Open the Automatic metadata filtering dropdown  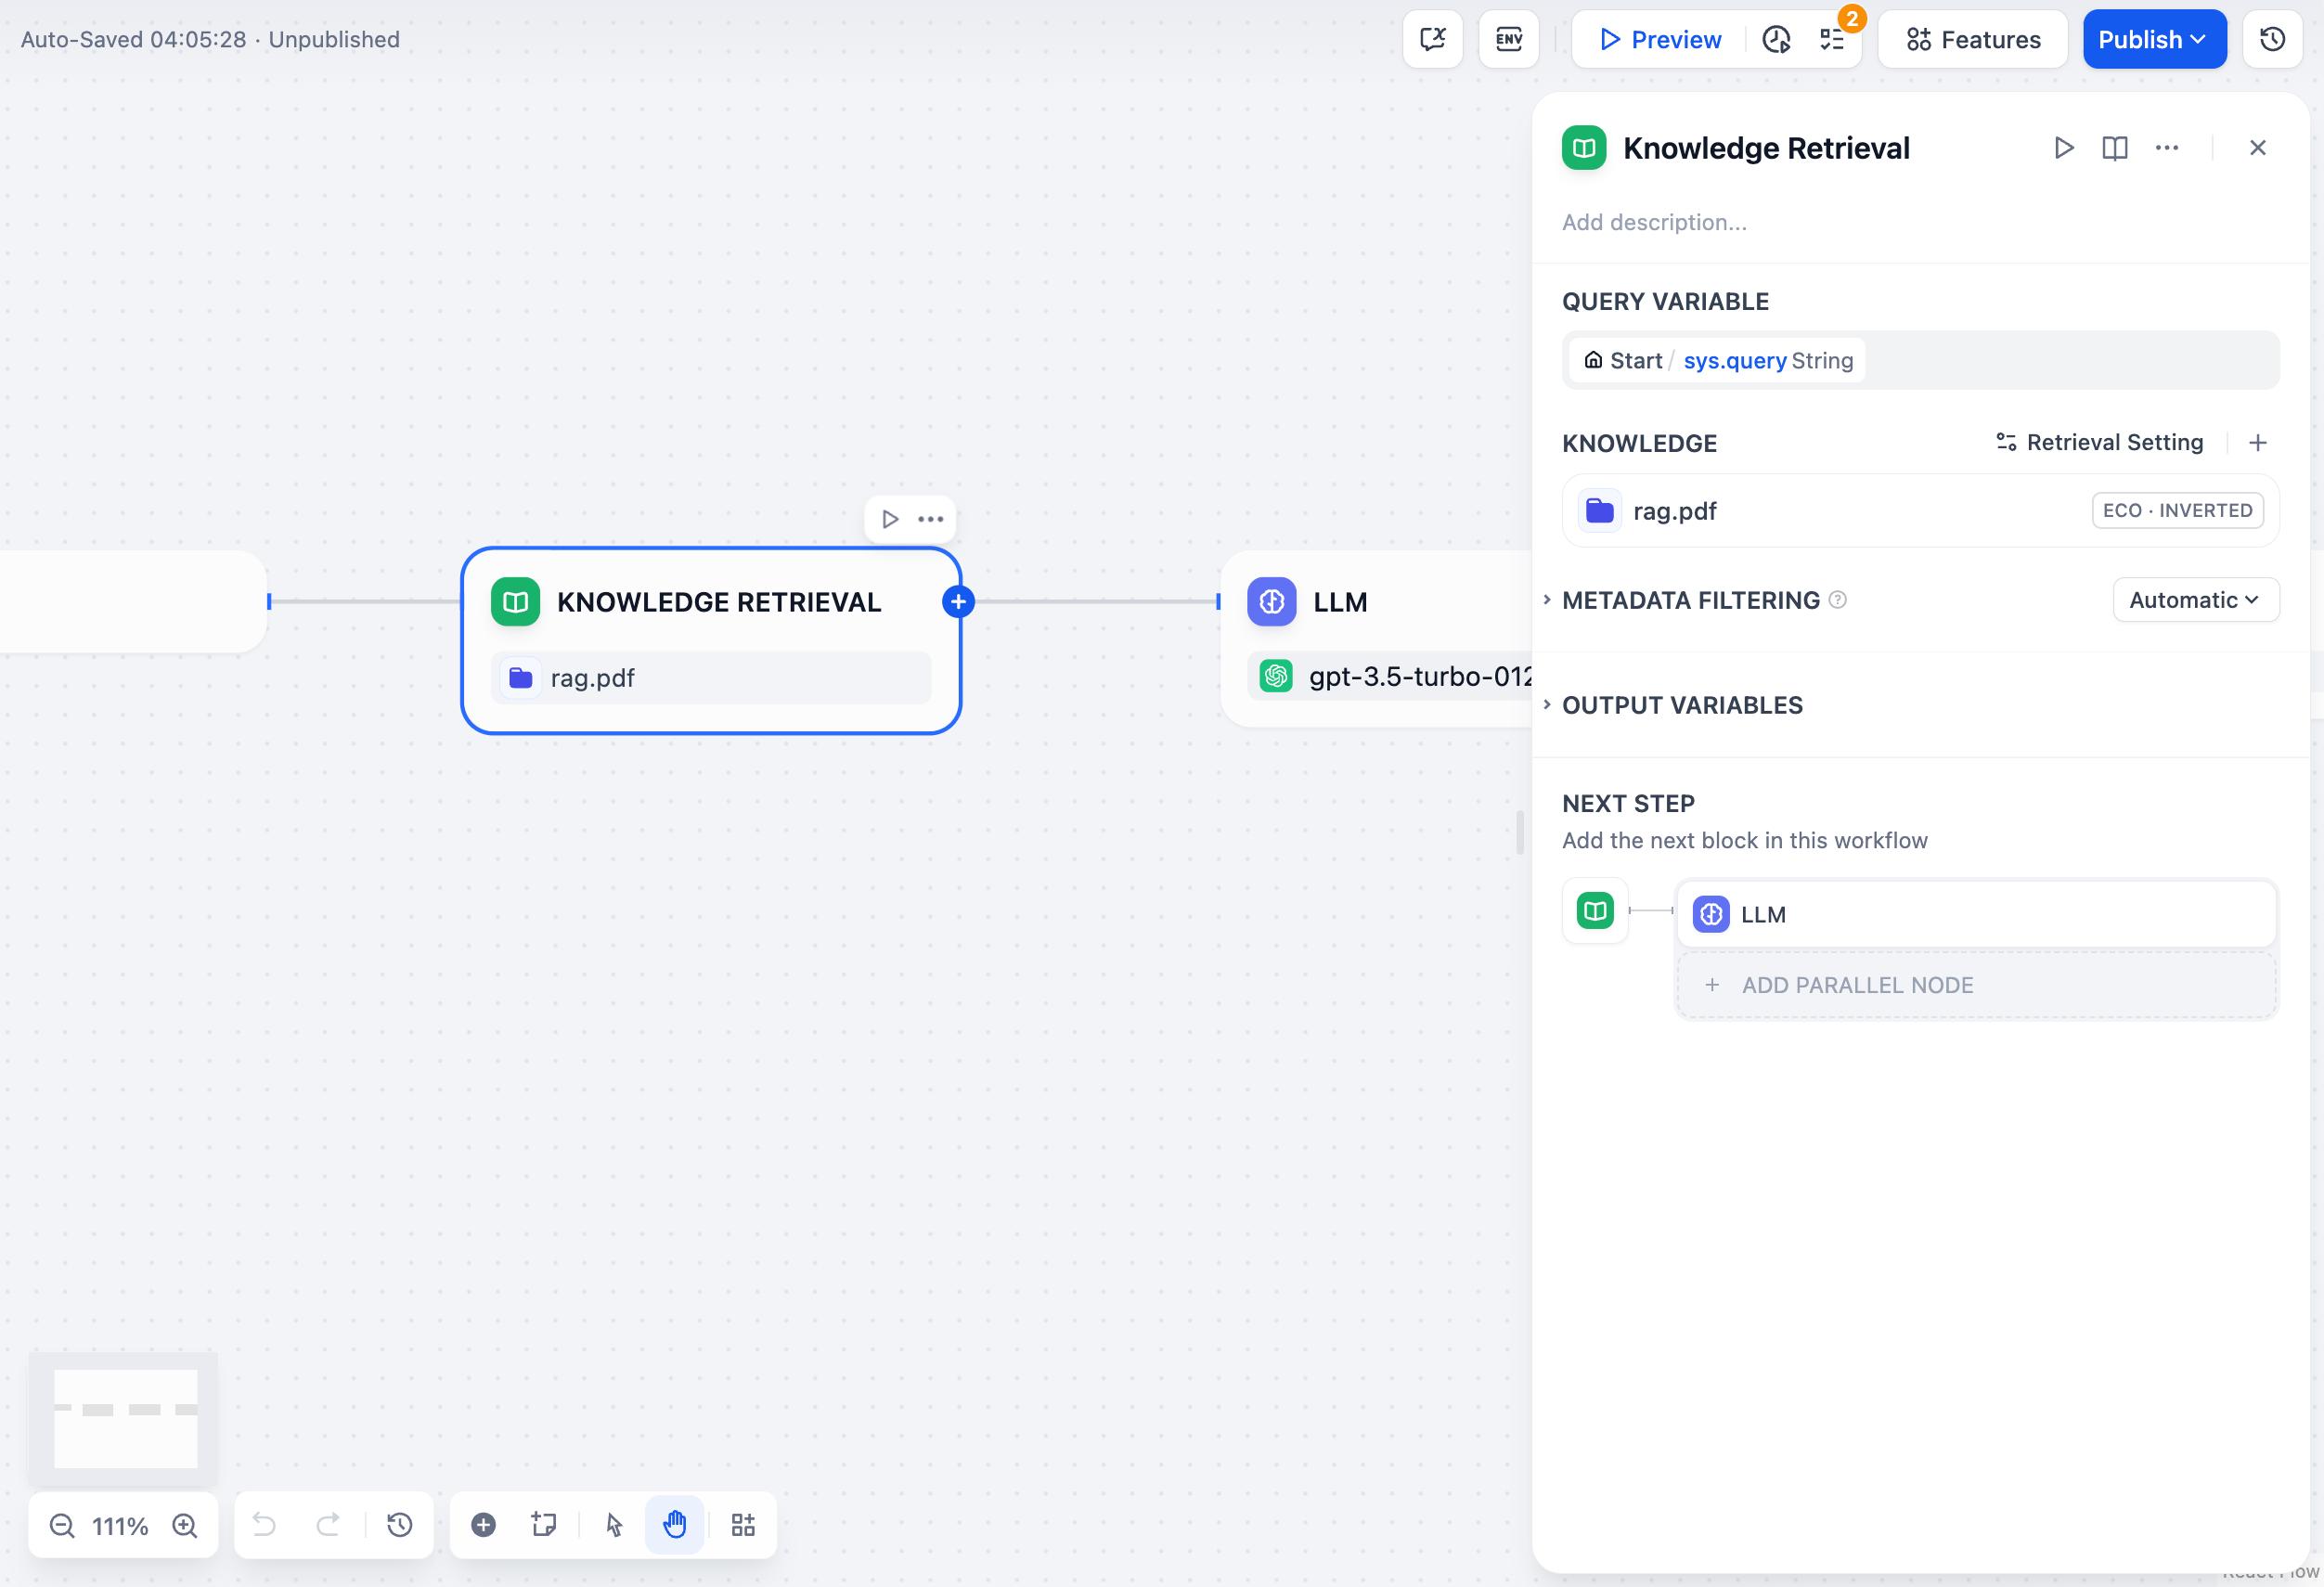pos(2195,600)
